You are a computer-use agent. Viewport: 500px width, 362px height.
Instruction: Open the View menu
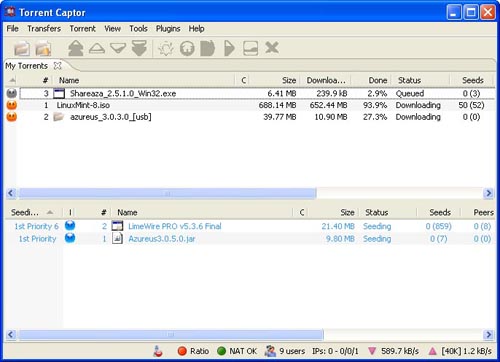click(x=112, y=29)
